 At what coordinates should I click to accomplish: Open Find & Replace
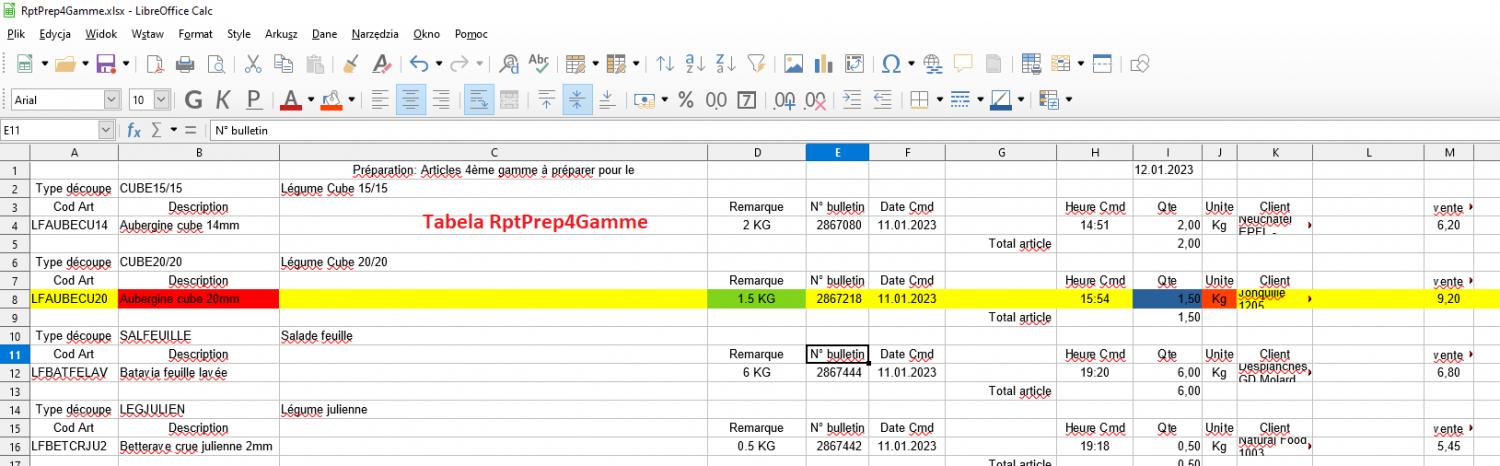(509, 64)
